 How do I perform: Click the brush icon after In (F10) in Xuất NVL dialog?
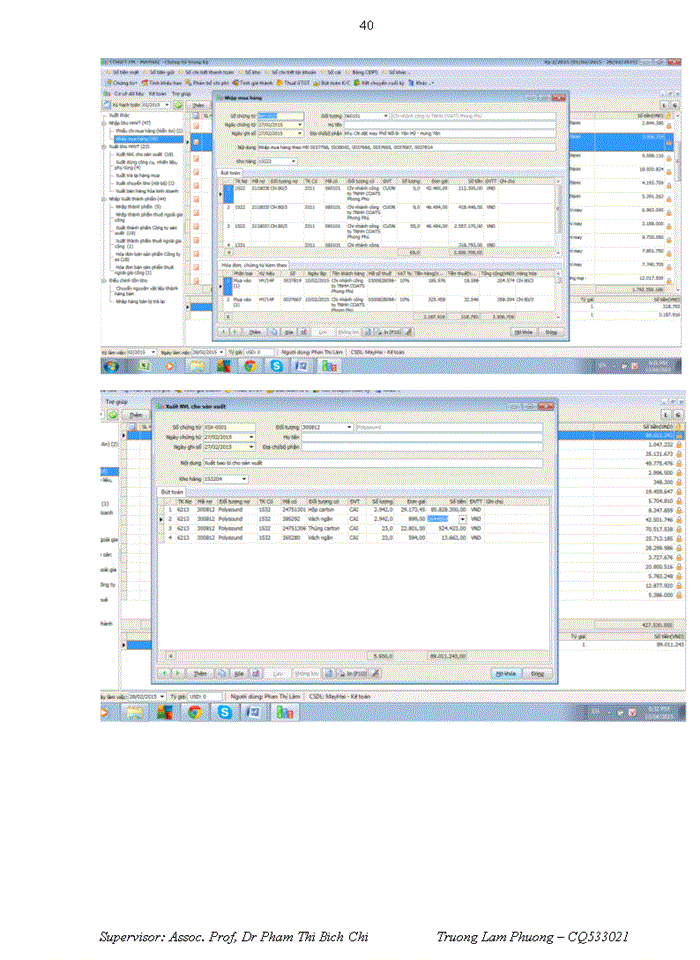click(375, 673)
